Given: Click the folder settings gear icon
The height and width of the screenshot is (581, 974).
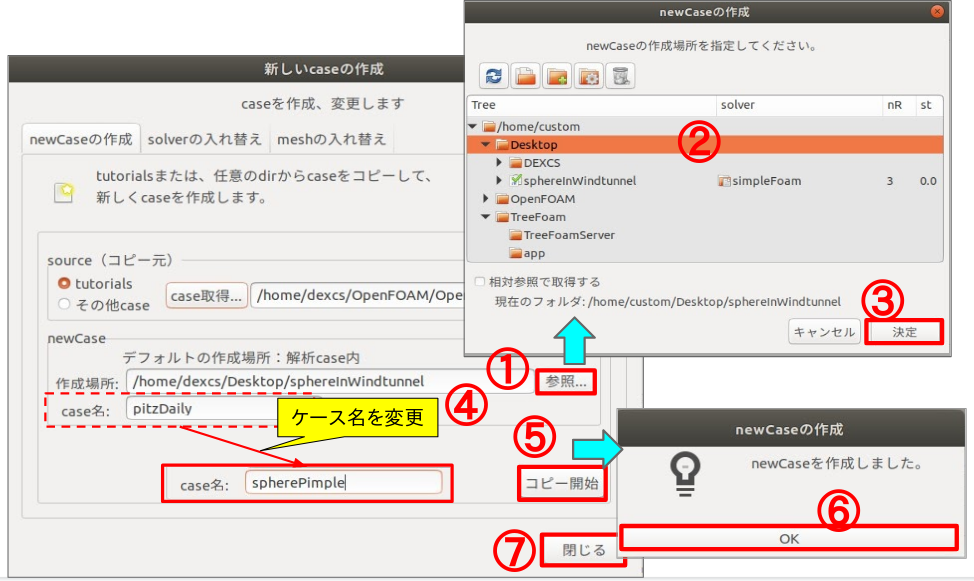Looking at the screenshot, I should (x=589, y=76).
